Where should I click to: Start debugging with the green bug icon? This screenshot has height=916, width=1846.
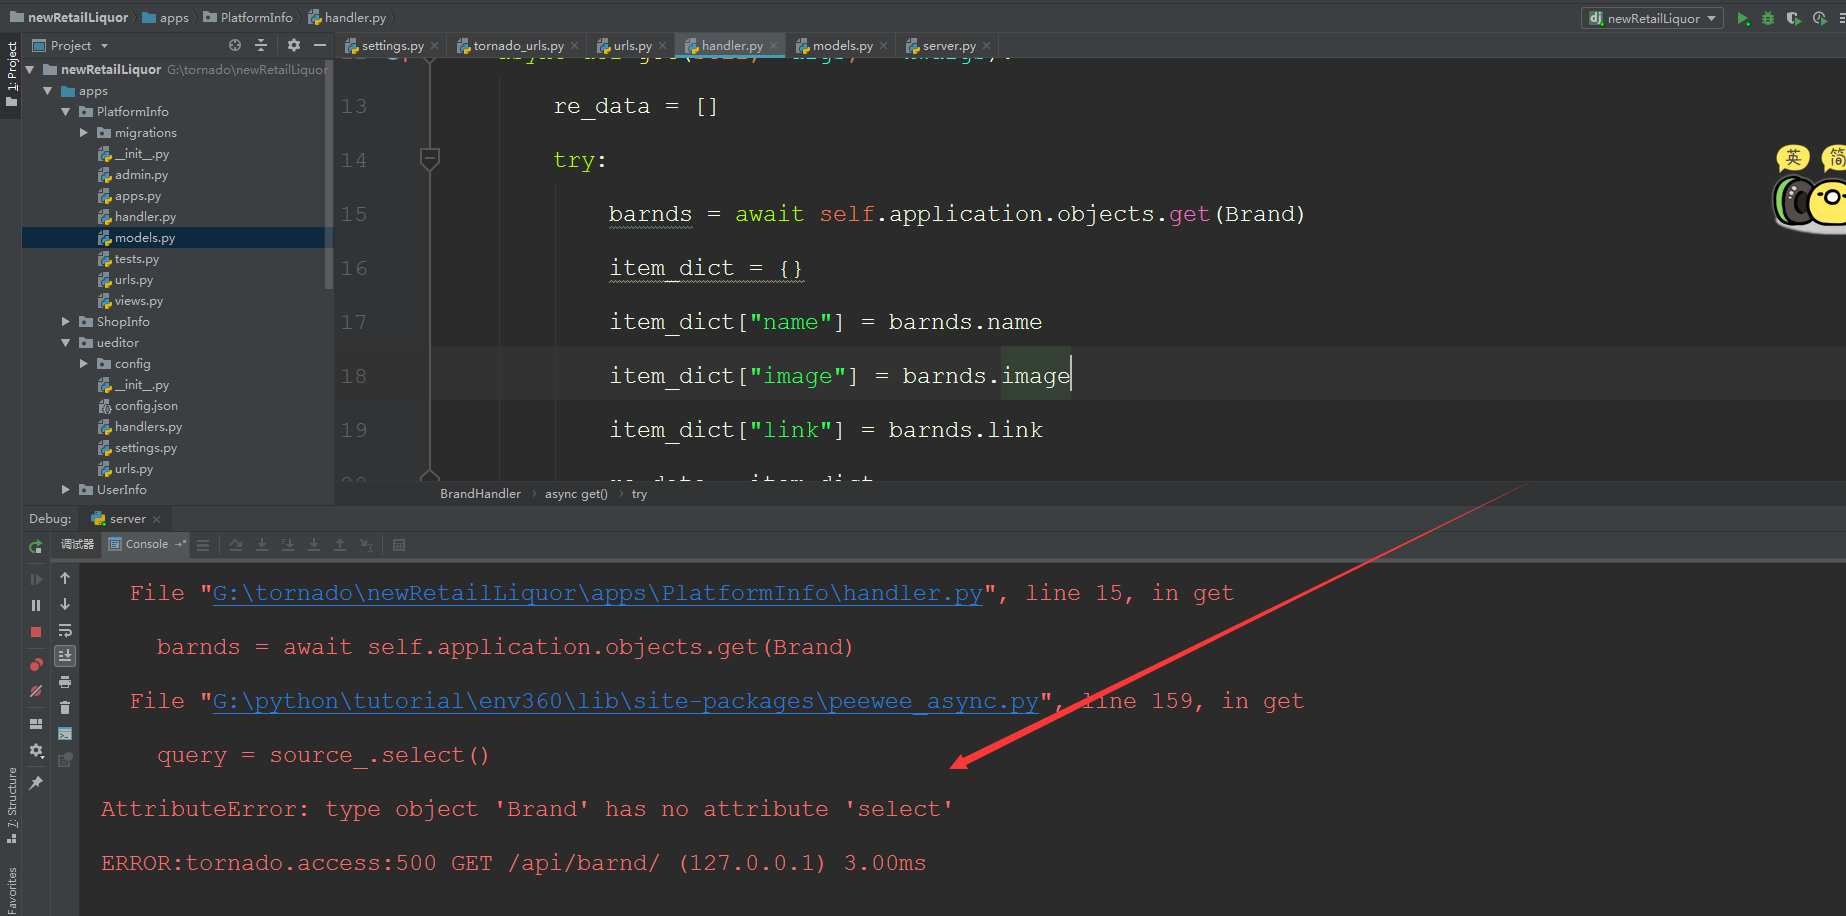(1768, 18)
